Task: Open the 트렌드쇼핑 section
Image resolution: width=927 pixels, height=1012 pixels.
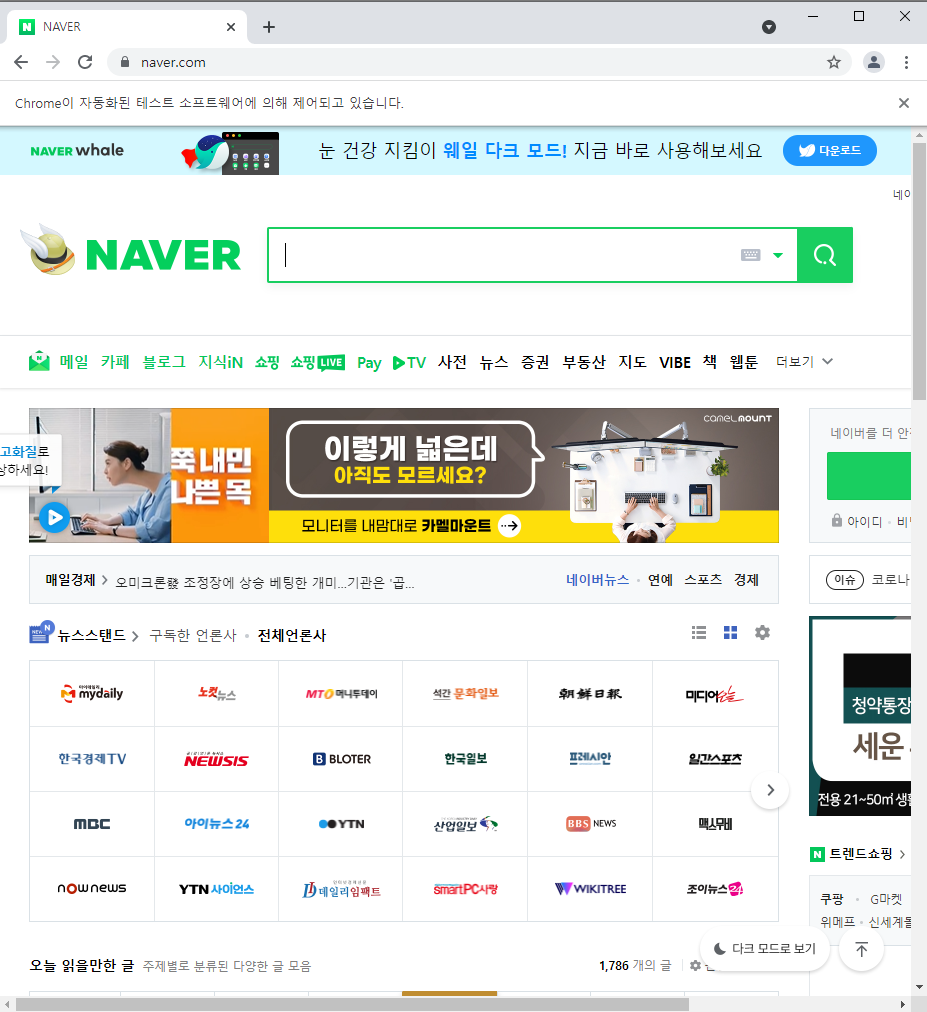Action: [861, 854]
